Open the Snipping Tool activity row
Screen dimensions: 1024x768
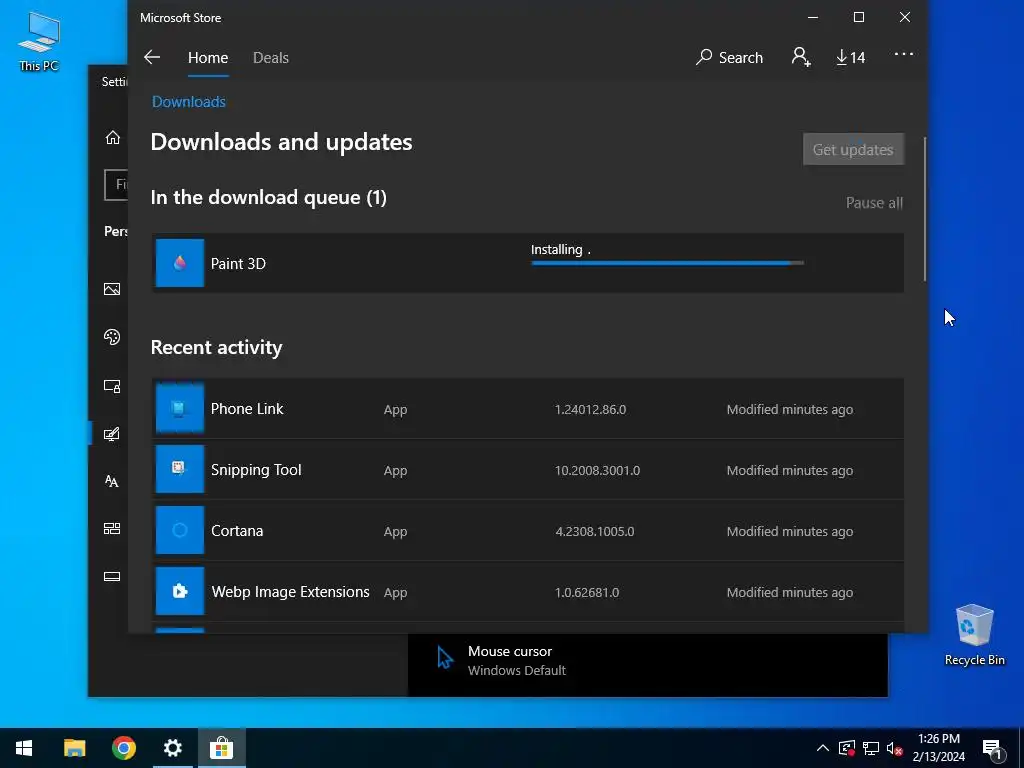(528, 470)
